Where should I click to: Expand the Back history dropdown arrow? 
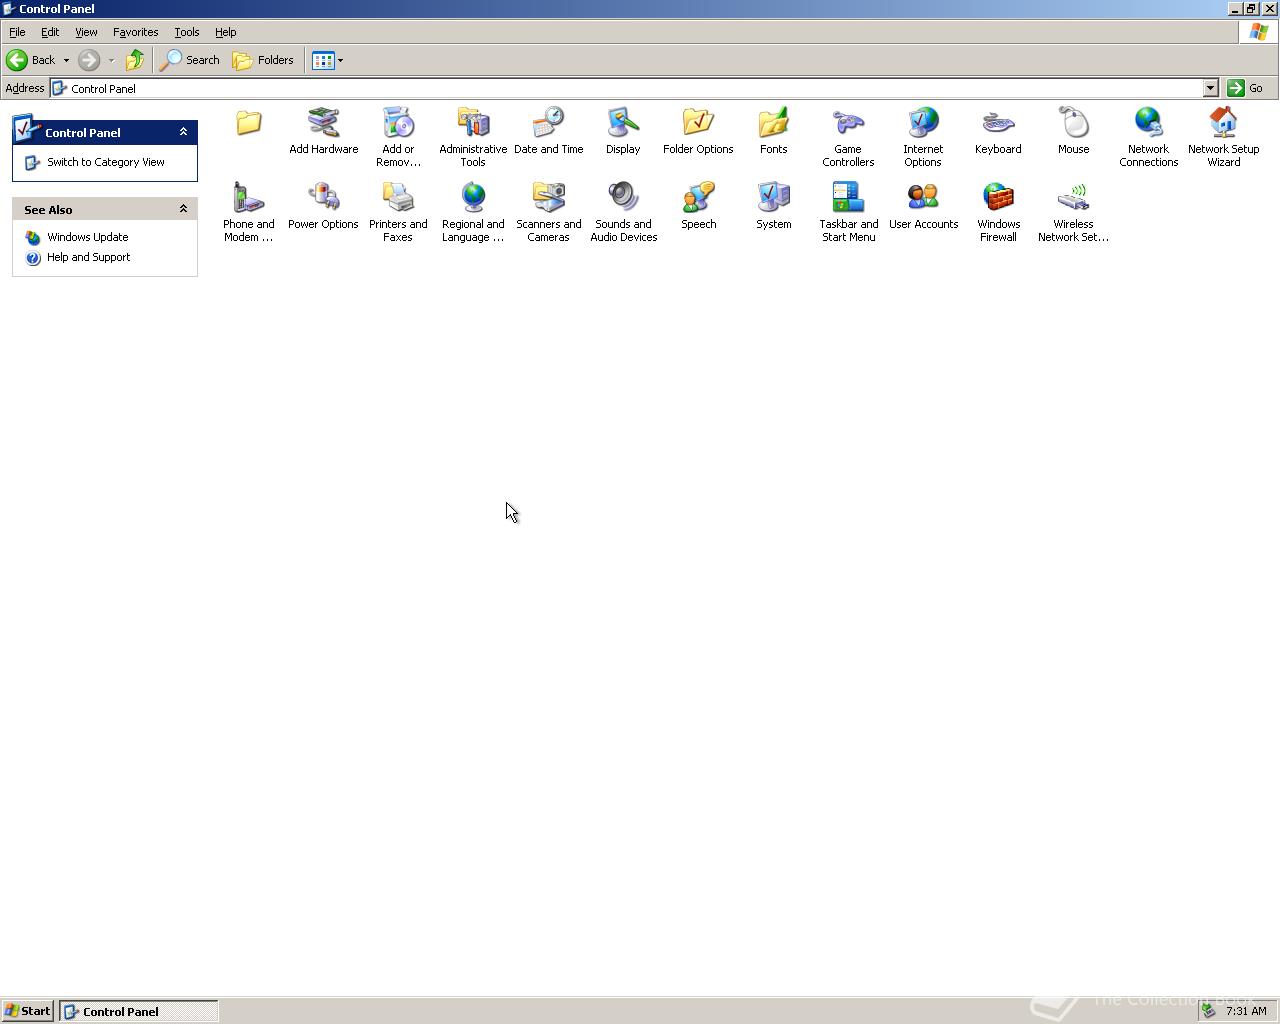[66, 60]
